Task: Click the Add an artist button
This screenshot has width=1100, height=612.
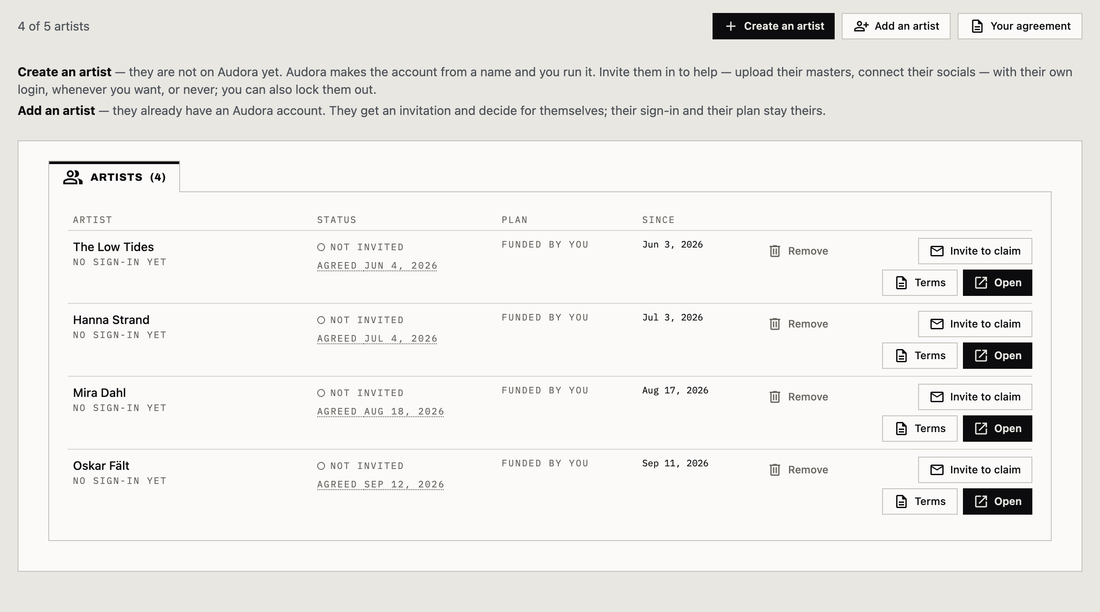Action: coord(896,26)
